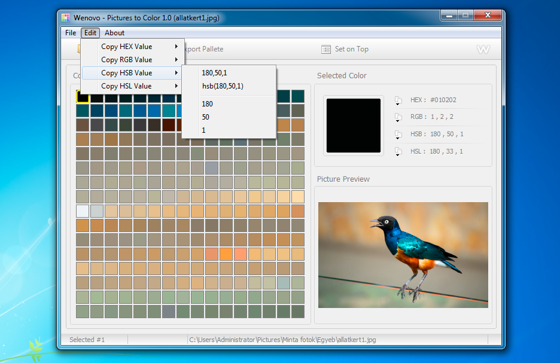Click the app icon in the title bar
This screenshot has width=560, height=363.
click(x=65, y=18)
